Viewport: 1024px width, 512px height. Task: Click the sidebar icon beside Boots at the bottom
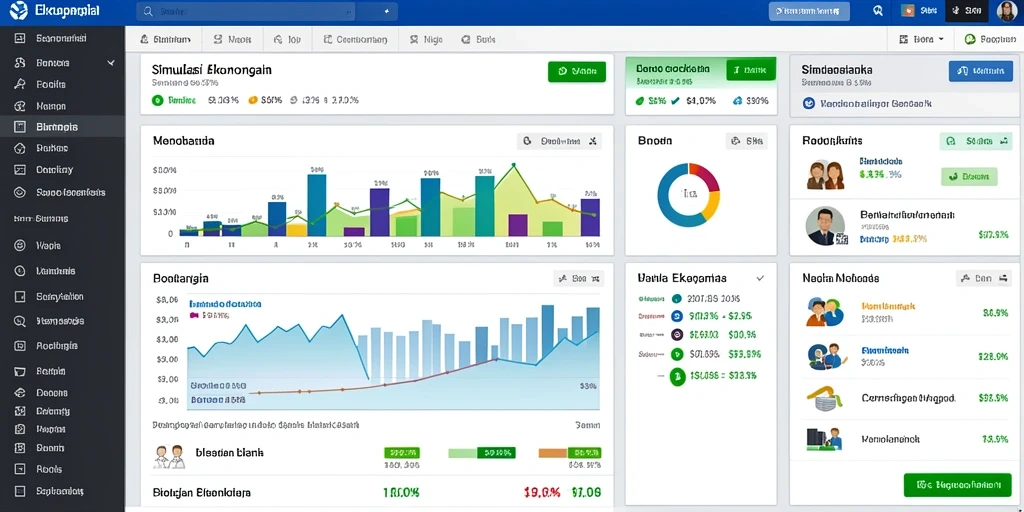(x=20, y=469)
